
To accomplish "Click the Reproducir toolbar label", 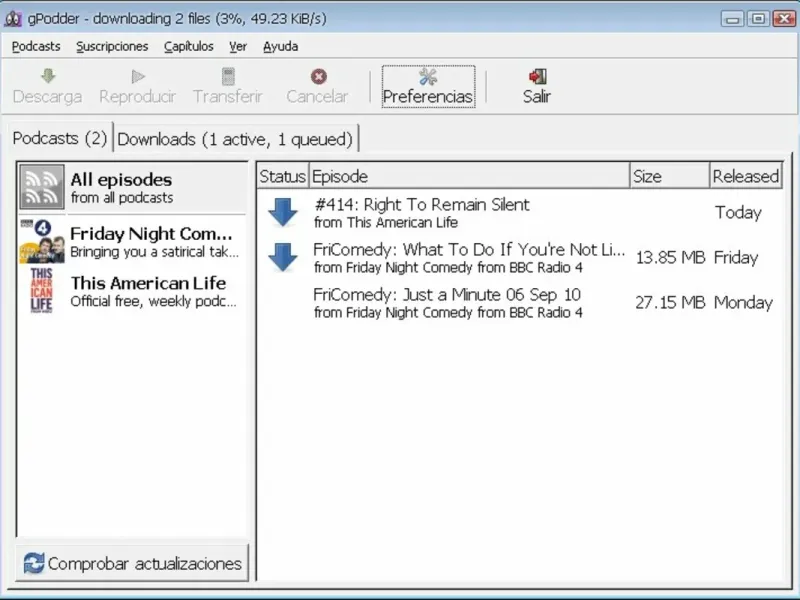I will (137, 96).
